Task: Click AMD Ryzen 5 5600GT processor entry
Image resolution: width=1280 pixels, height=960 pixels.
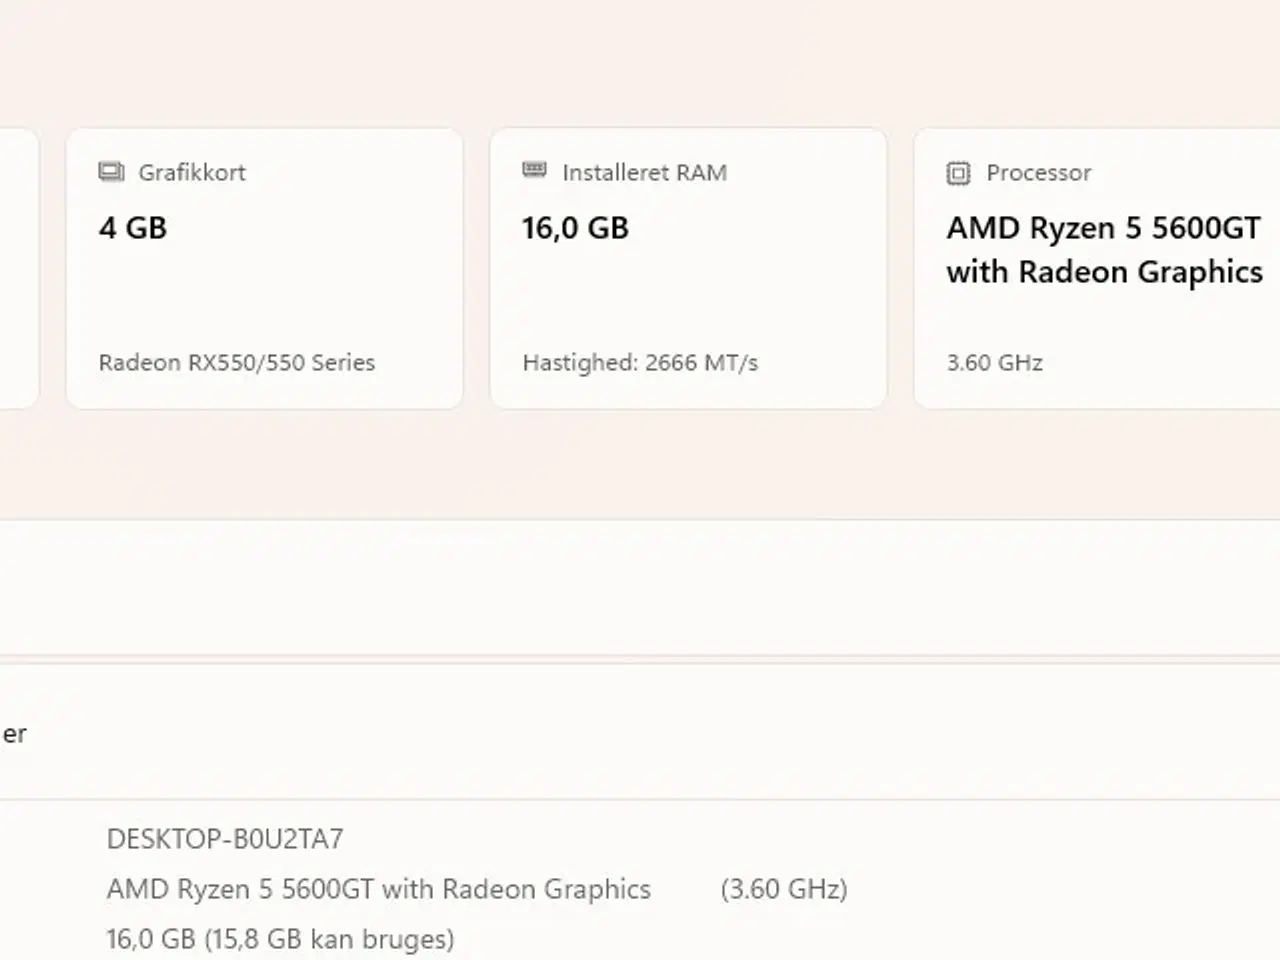Action: point(378,888)
